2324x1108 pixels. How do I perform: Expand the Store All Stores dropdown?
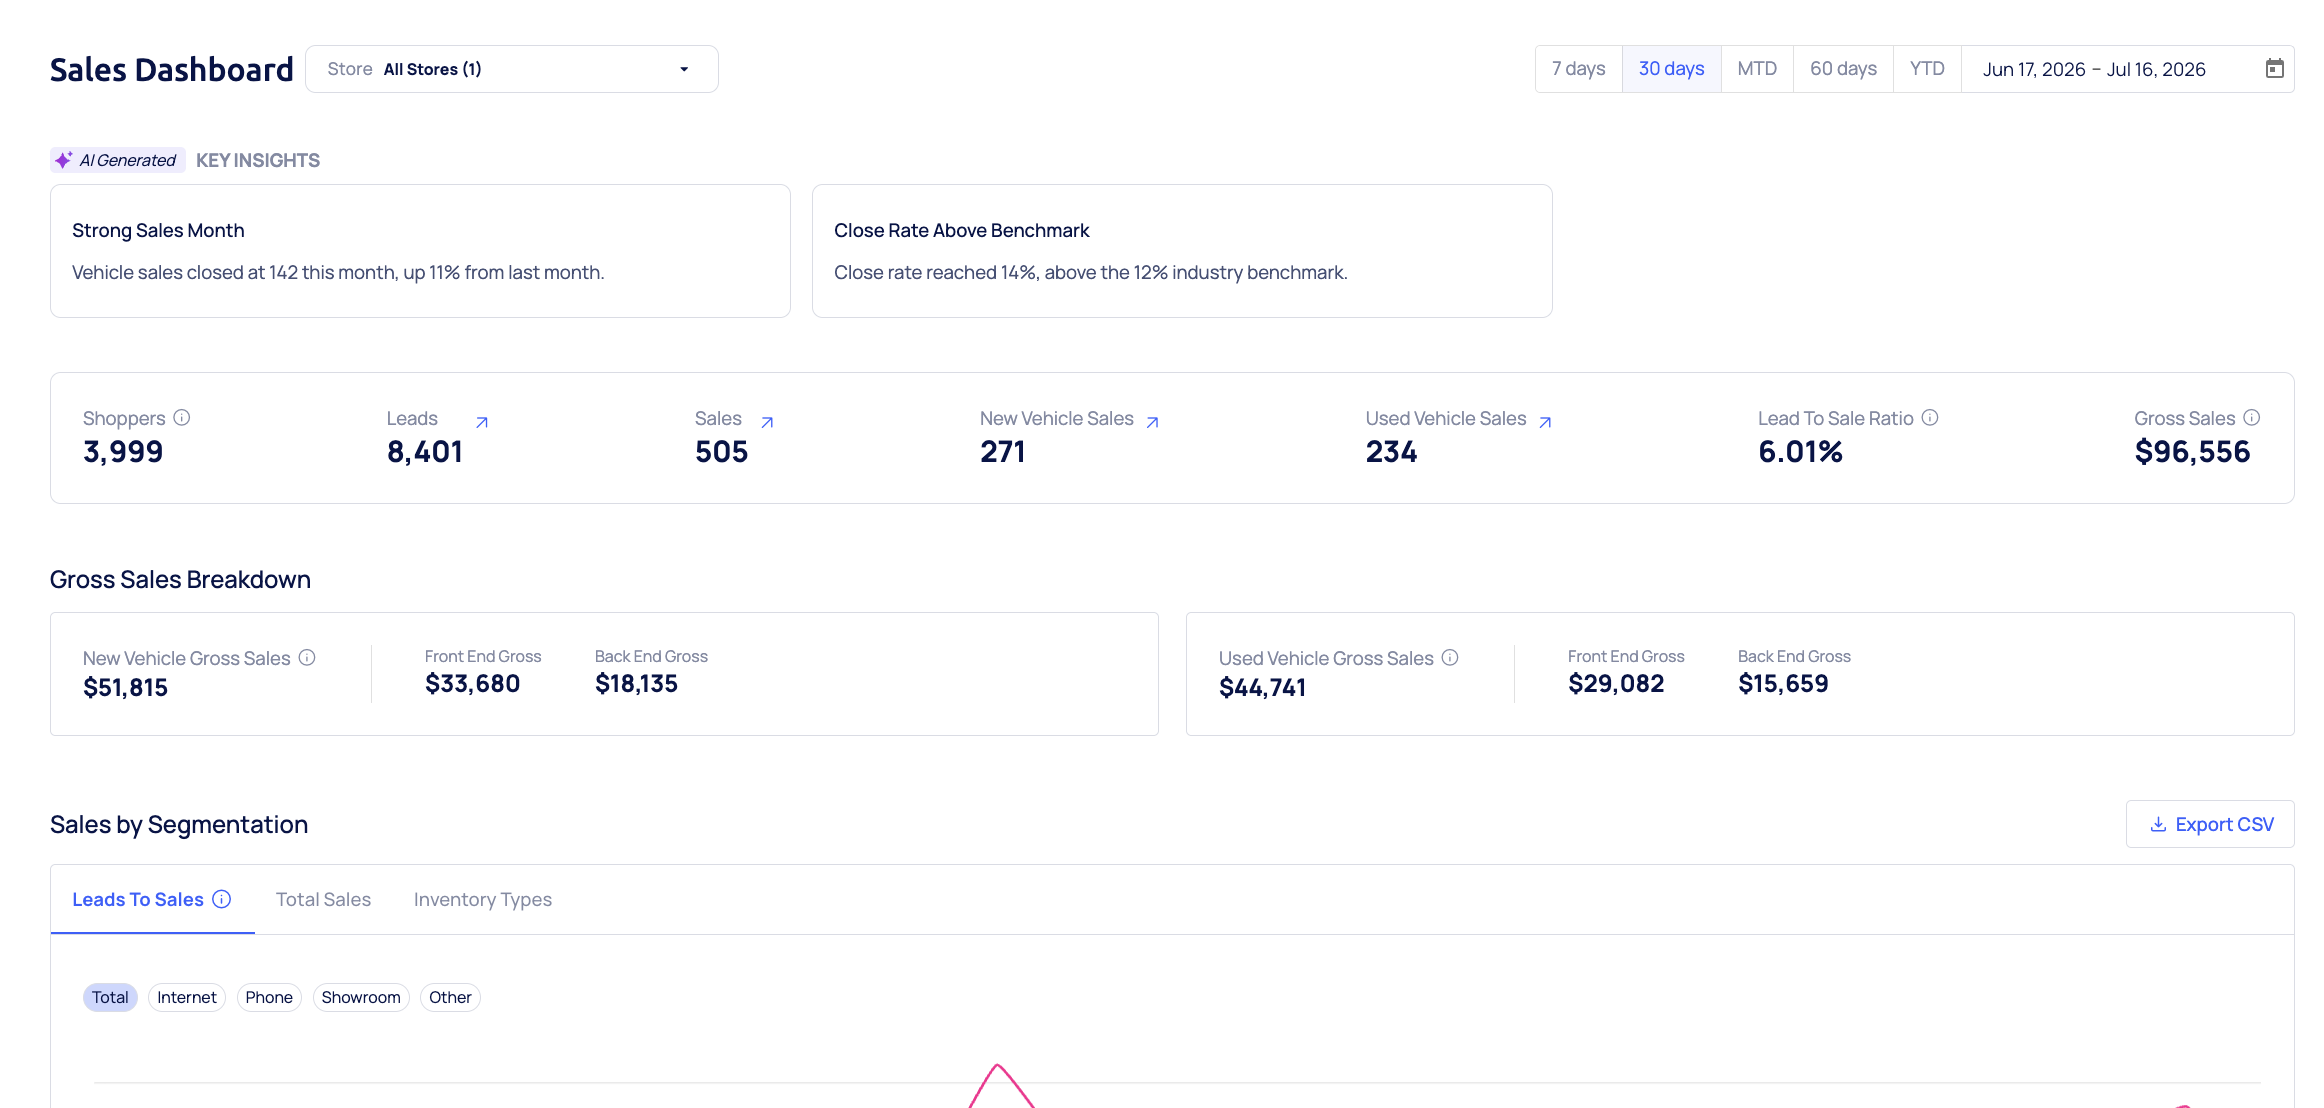point(512,69)
